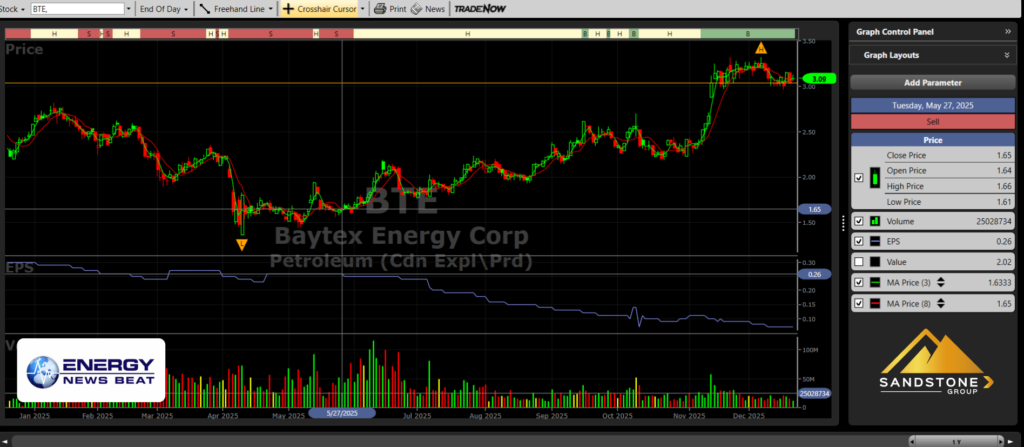Click the orange L low marker

pos(242,244)
